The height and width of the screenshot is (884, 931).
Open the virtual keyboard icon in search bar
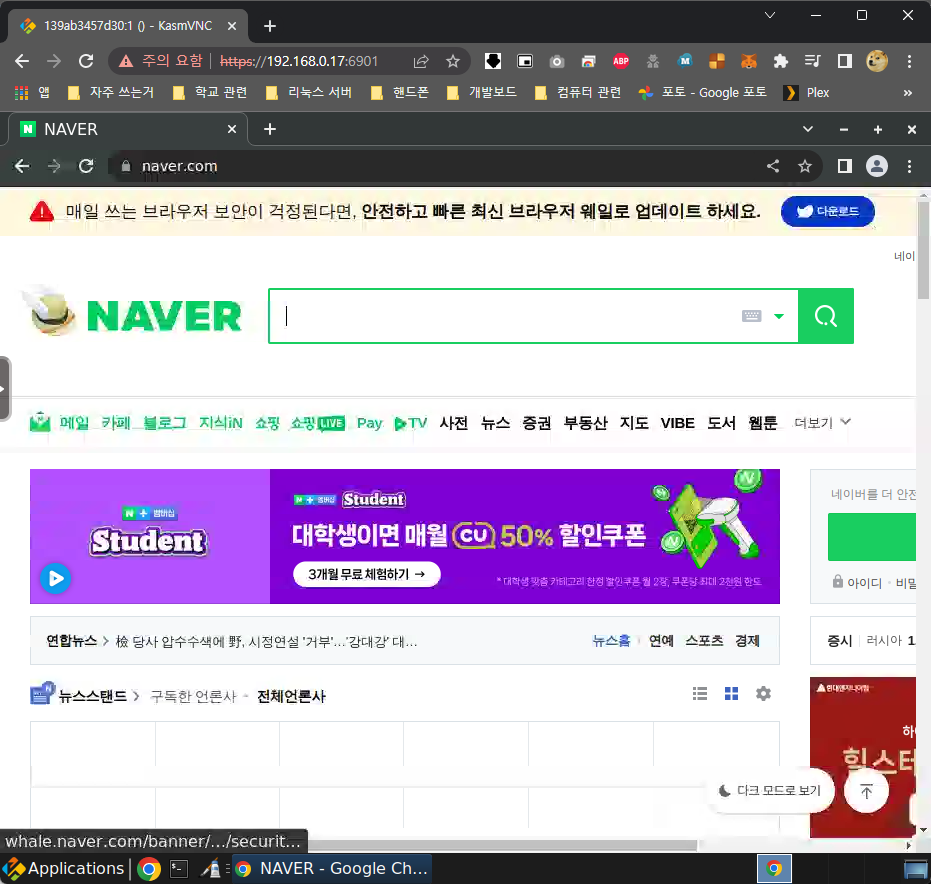(x=751, y=316)
